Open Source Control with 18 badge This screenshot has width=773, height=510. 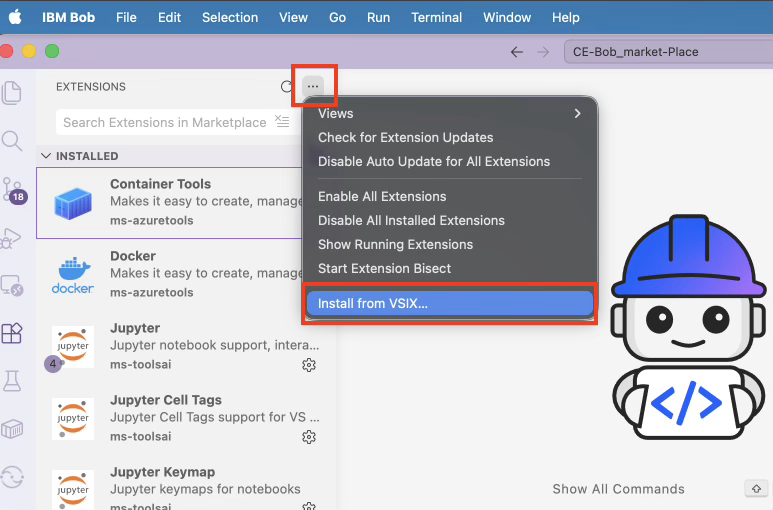click(x=14, y=190)
